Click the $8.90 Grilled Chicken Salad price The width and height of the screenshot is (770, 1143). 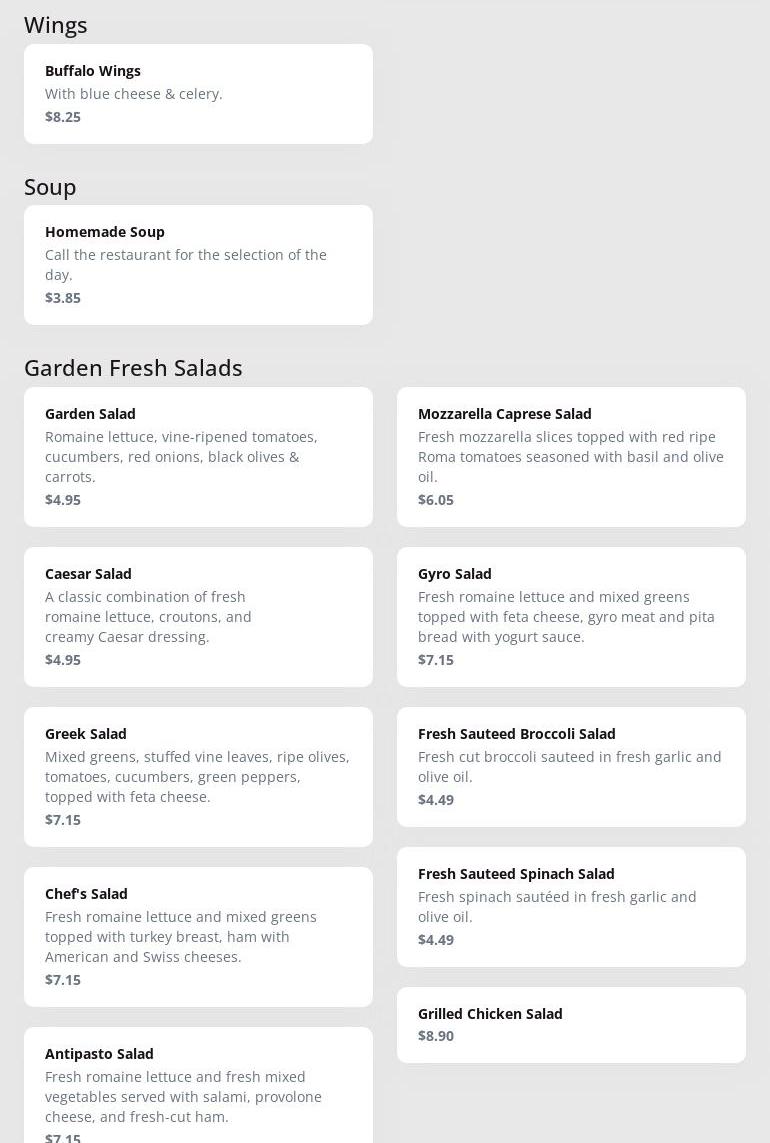(436, 1036)
